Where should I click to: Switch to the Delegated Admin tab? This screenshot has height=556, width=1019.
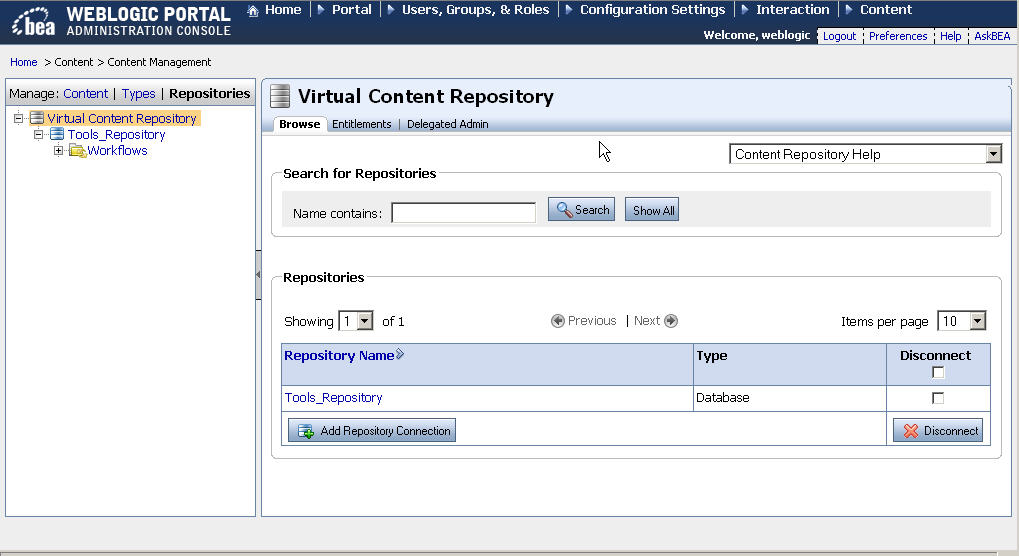(x=447, y=124)
